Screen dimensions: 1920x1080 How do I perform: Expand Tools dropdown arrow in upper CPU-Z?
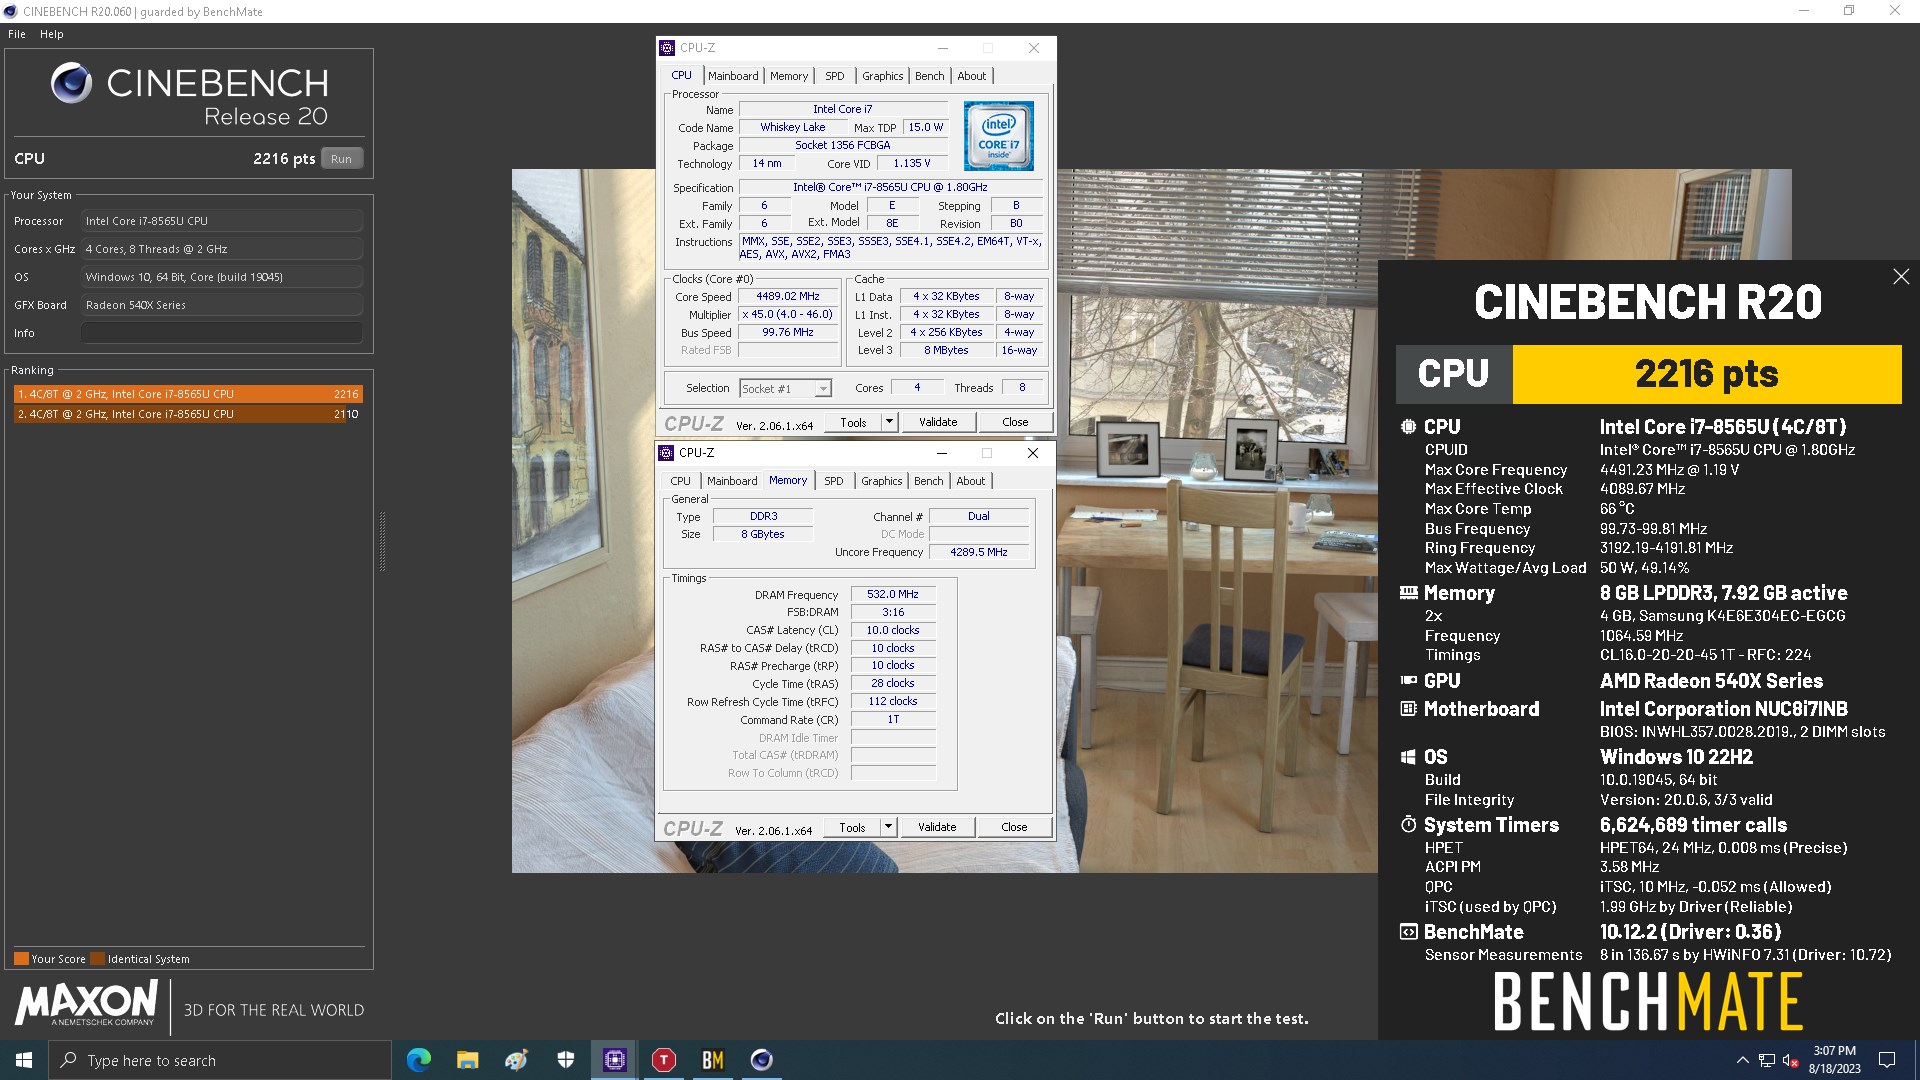click(x=889, y=423)
